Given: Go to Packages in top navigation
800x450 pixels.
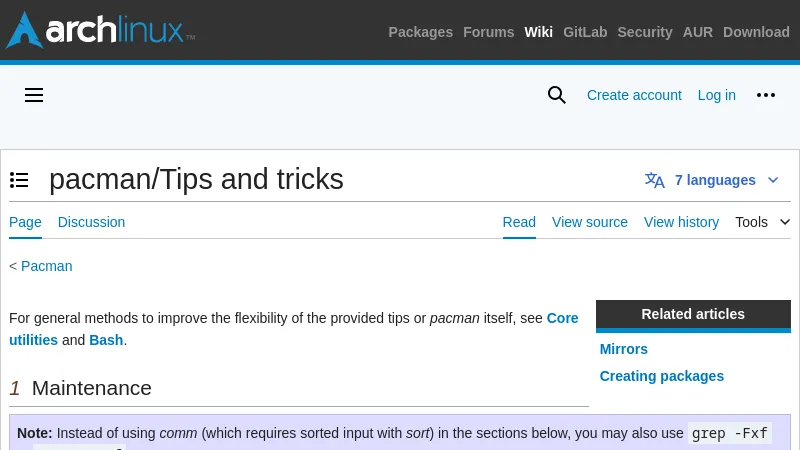Looking at the screenshot, I should [420, 32].
